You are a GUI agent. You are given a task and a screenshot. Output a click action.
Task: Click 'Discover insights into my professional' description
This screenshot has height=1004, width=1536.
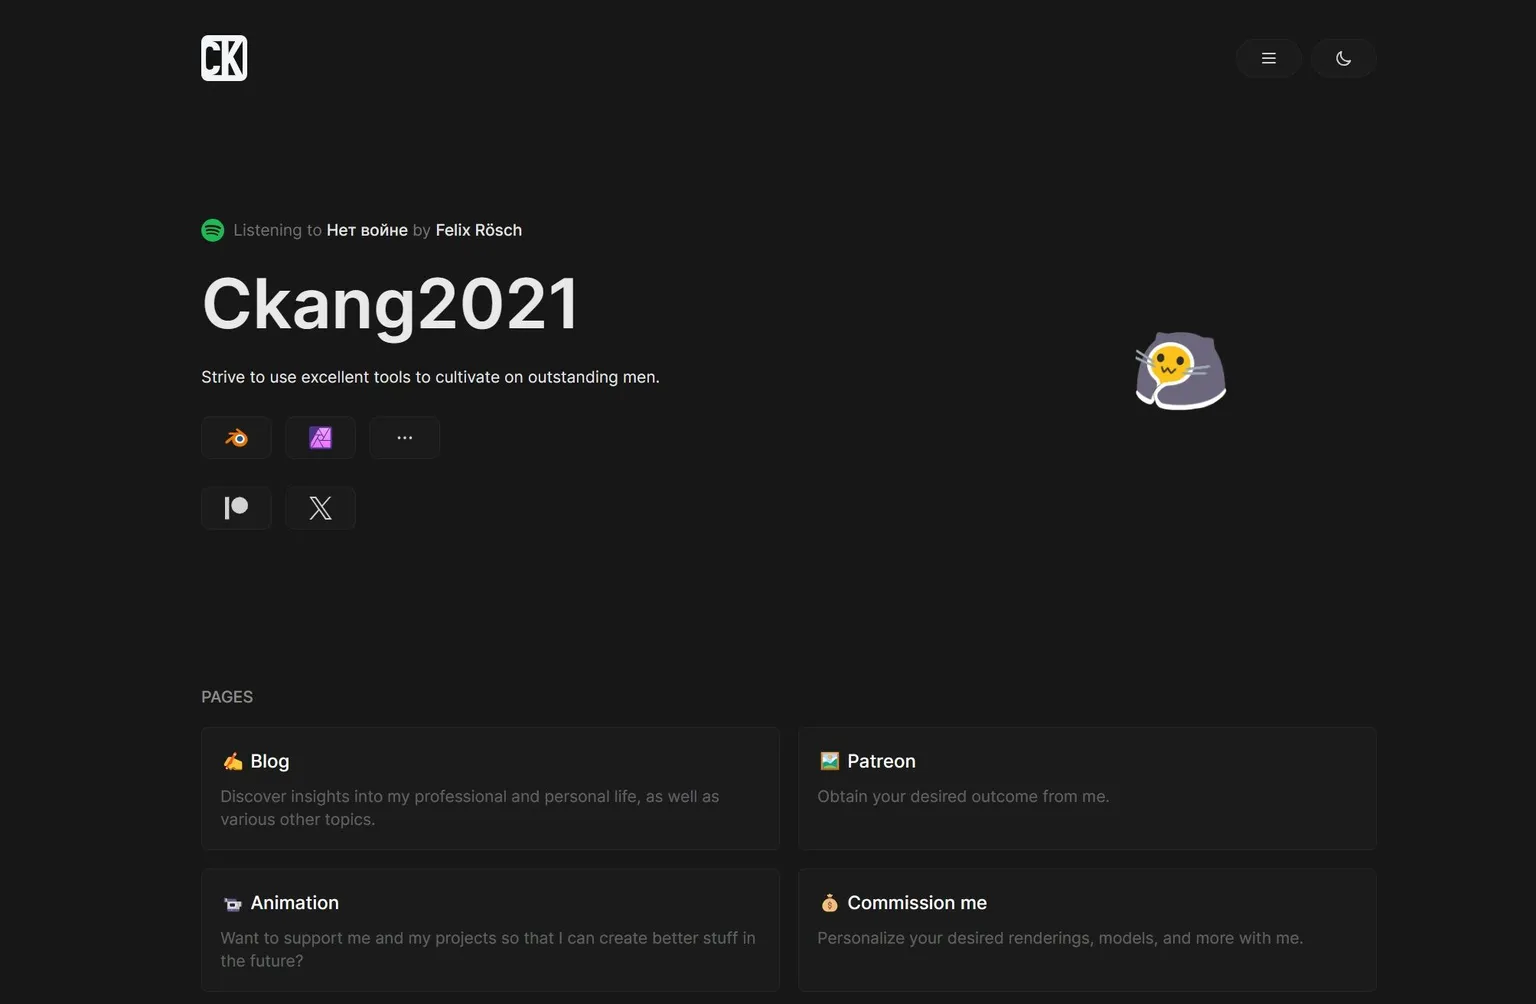[470, 808]
